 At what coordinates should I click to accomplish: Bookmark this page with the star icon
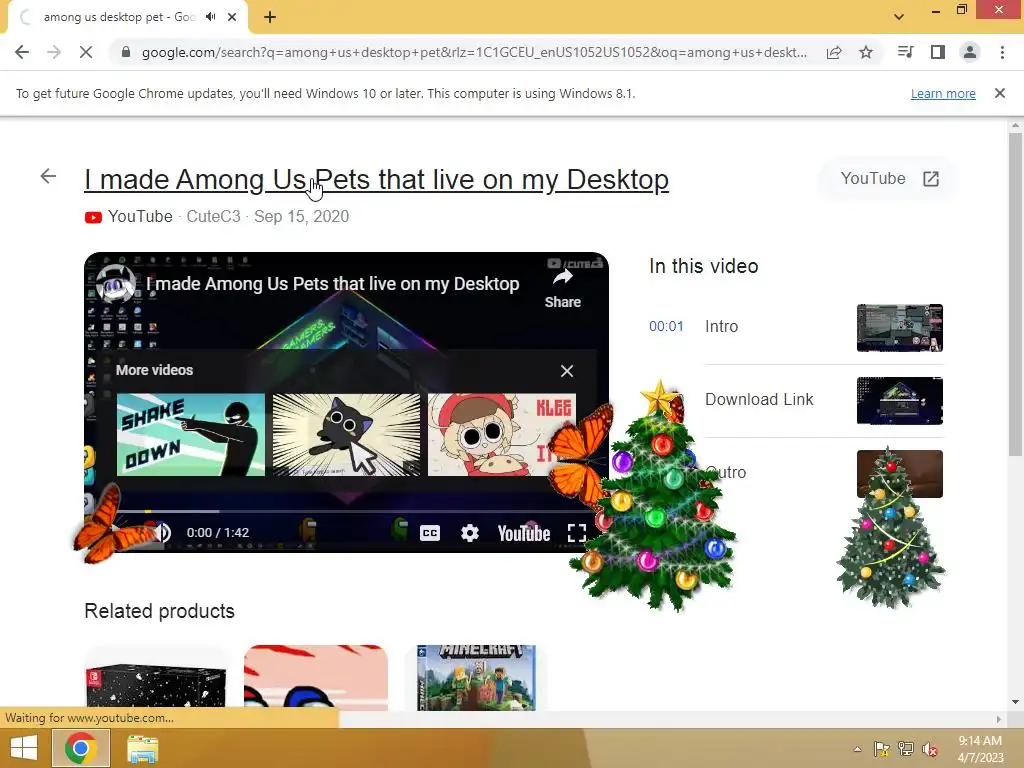pyautogui.click(x=866, y=52)
